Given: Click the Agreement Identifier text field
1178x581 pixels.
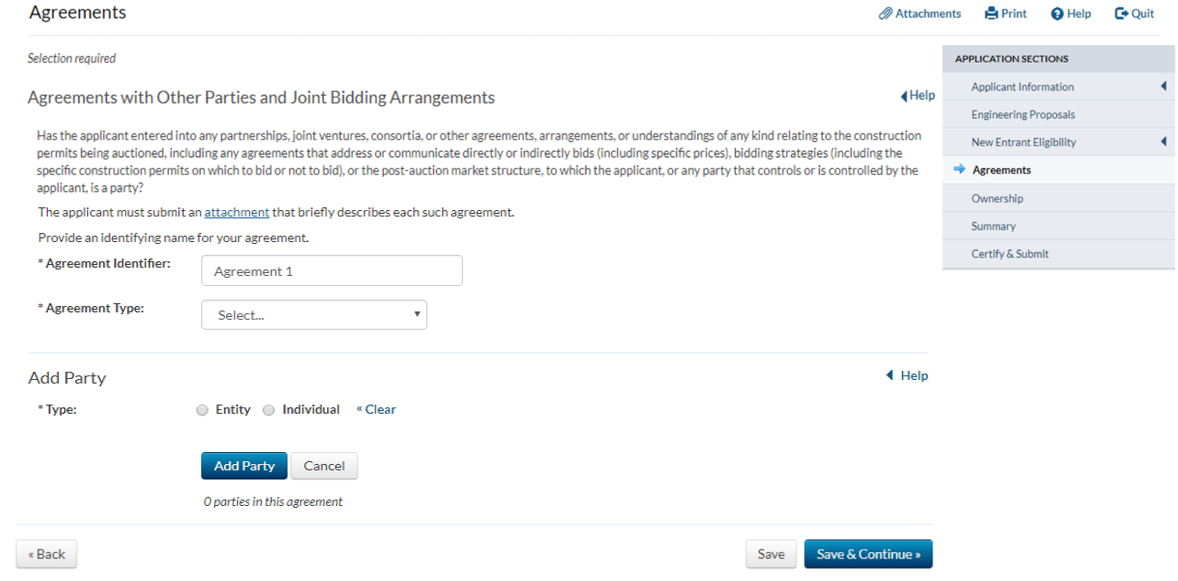Looking at the screenshot, I should pyautogui.click(x=331, y=271).
